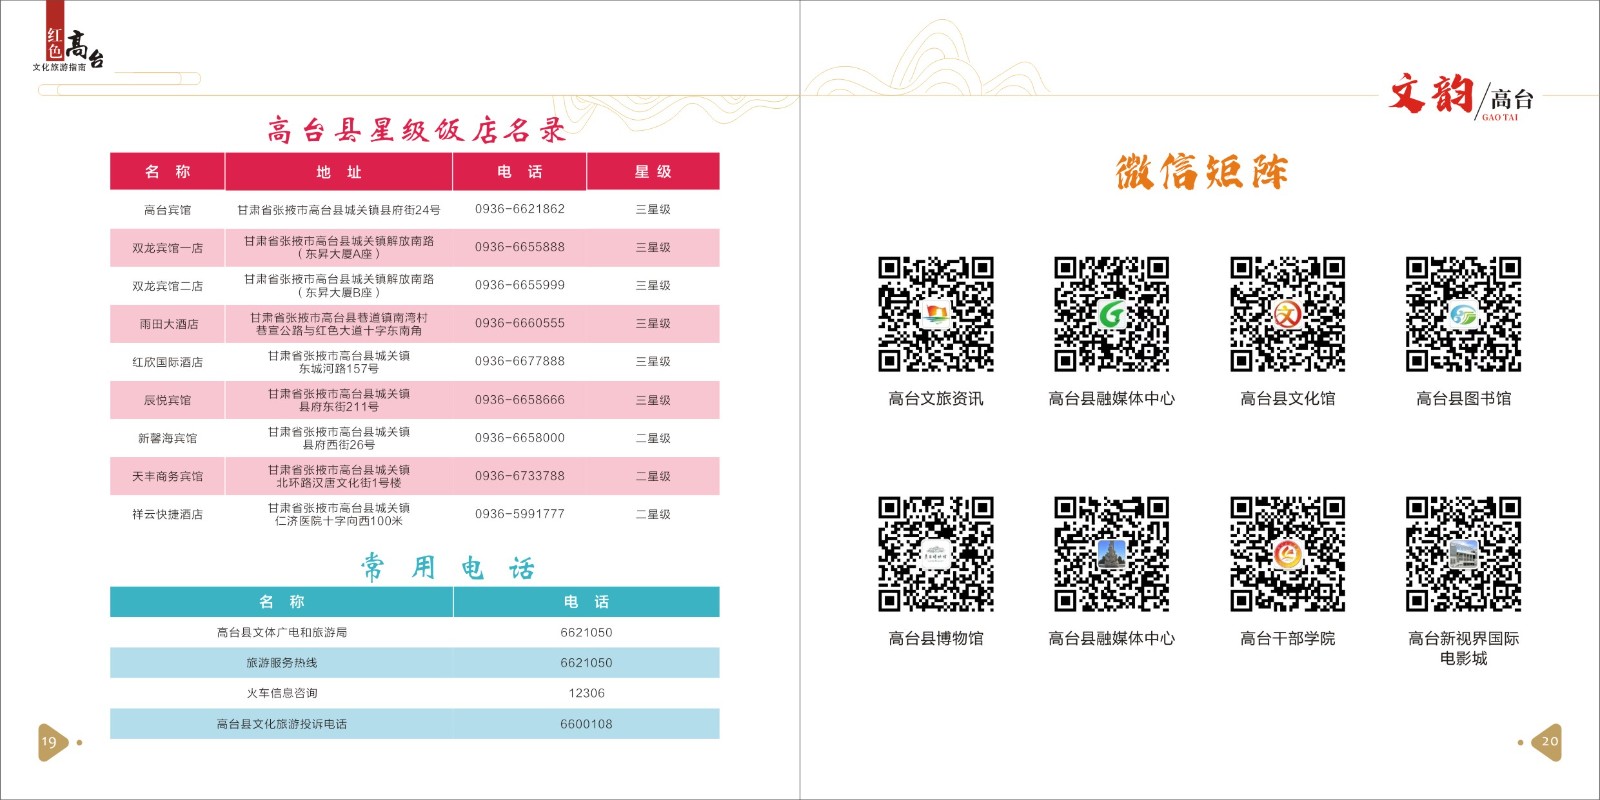The image size is (1600, 800).
Task: Click the 双龙宾馆二店 name cell
Action: pyautogui.click(x=167, y=286)
